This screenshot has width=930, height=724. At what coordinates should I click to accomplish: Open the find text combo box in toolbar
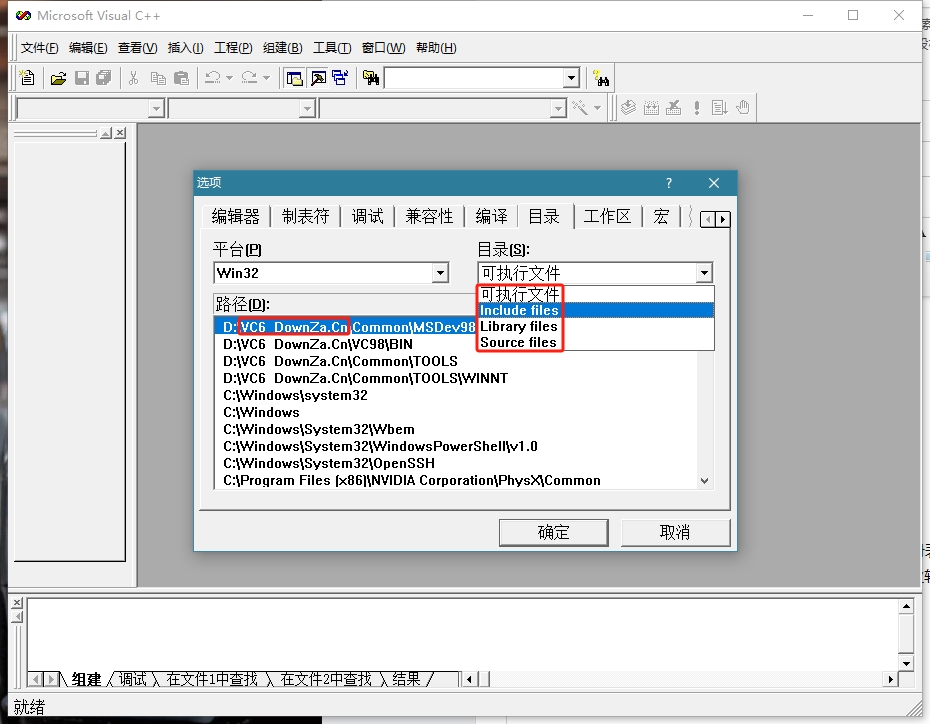click(571, 78)
